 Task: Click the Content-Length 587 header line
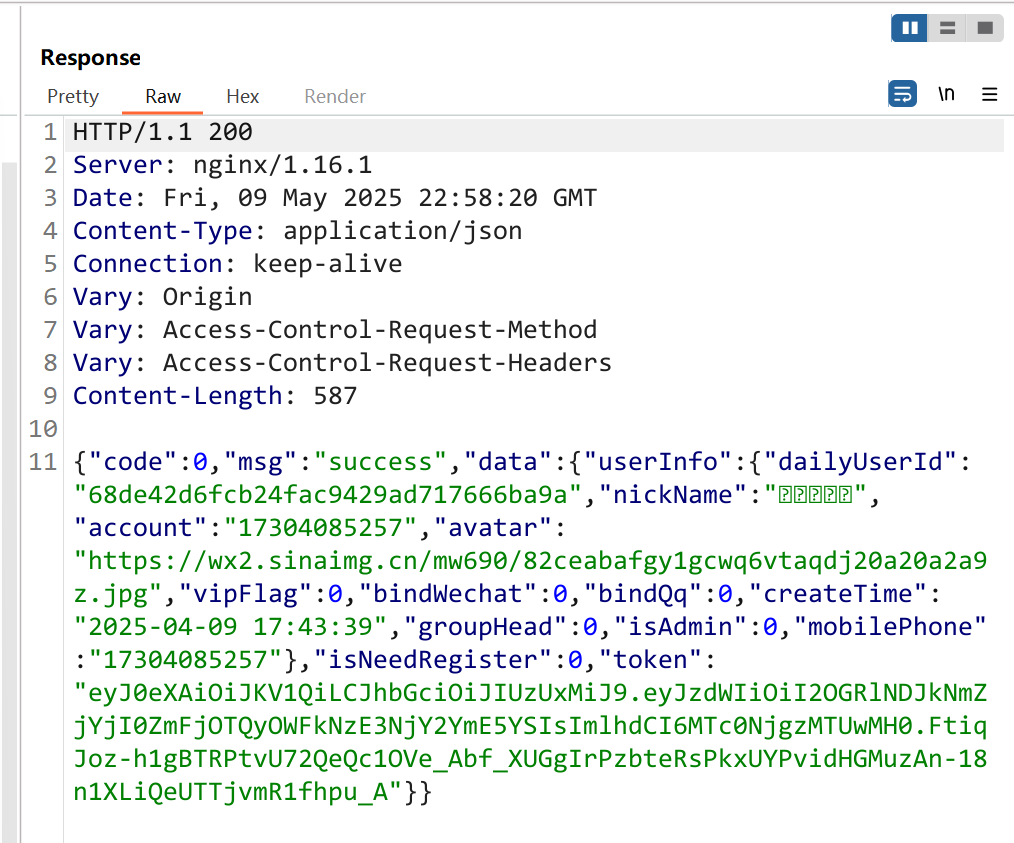[214, 396]
